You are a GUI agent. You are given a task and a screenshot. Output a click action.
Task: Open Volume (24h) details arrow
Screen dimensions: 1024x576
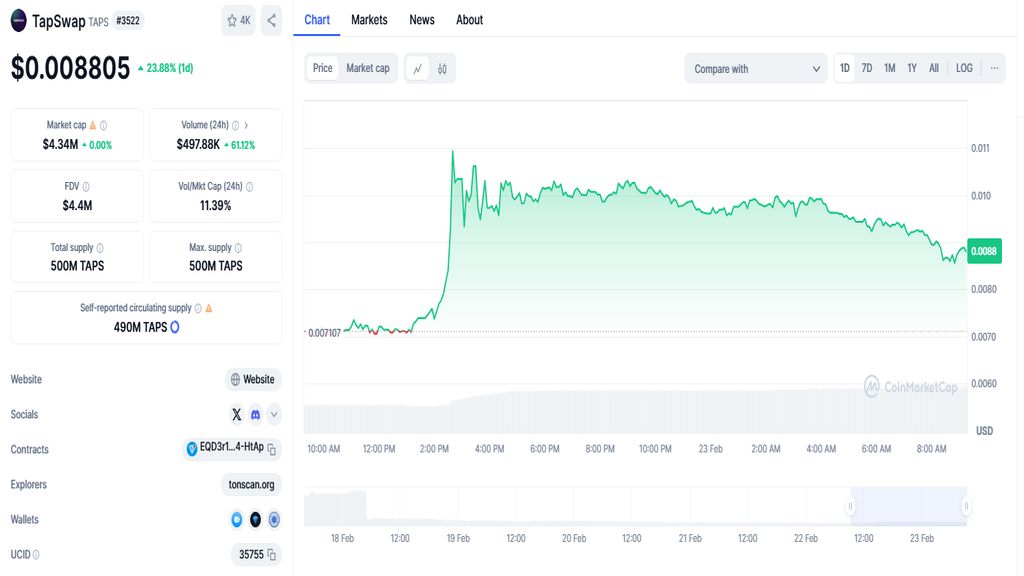click(x=246, y=125)
